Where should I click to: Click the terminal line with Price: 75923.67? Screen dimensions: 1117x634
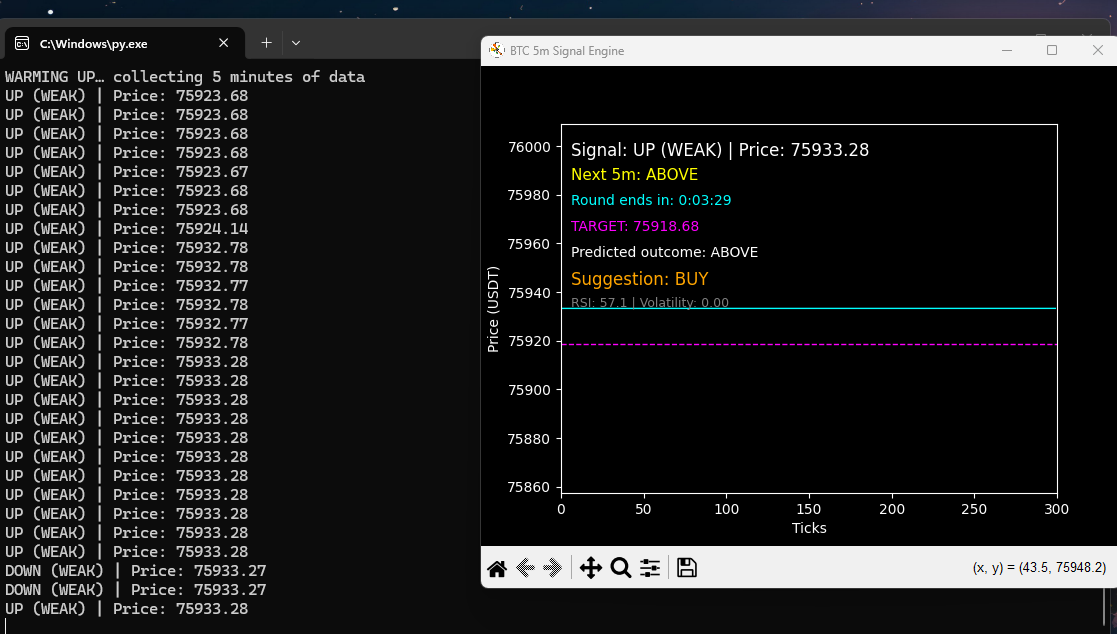pos(127,172)
